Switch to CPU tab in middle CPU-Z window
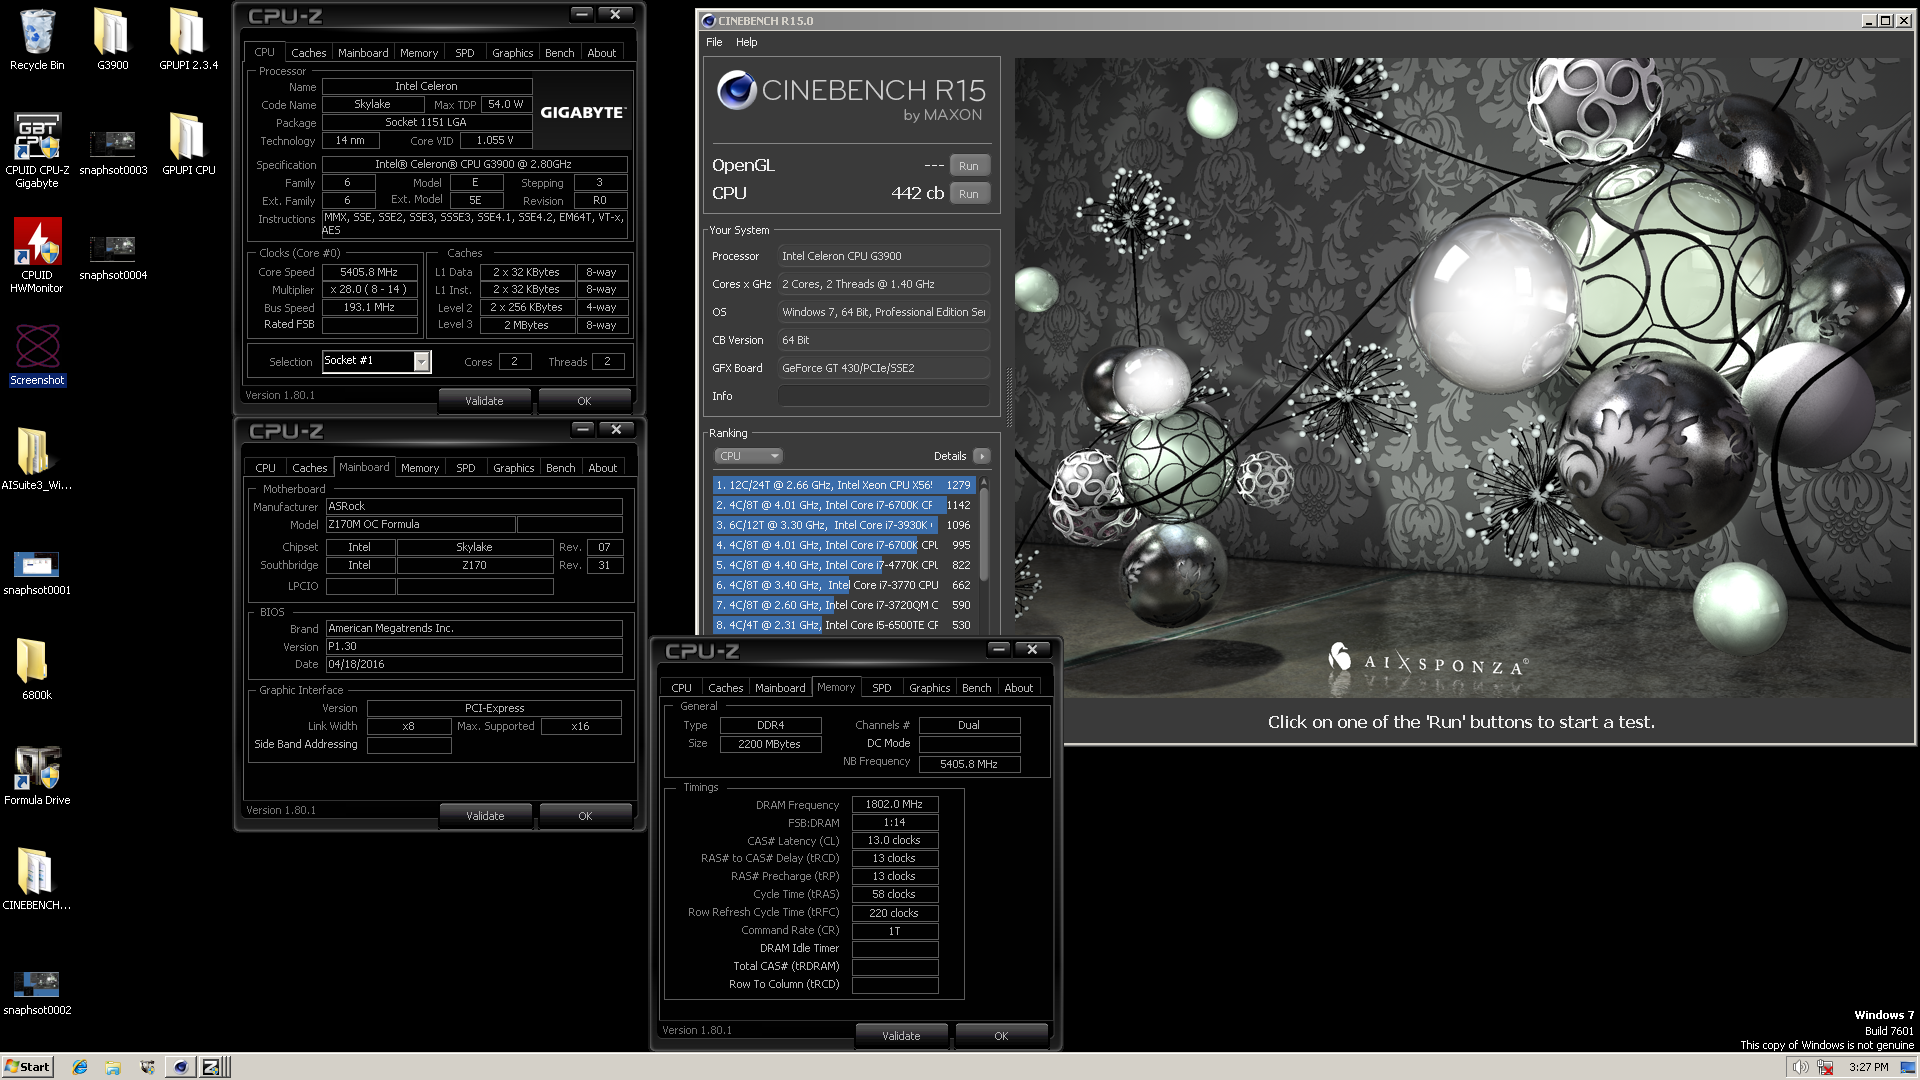 coord(266,468)
